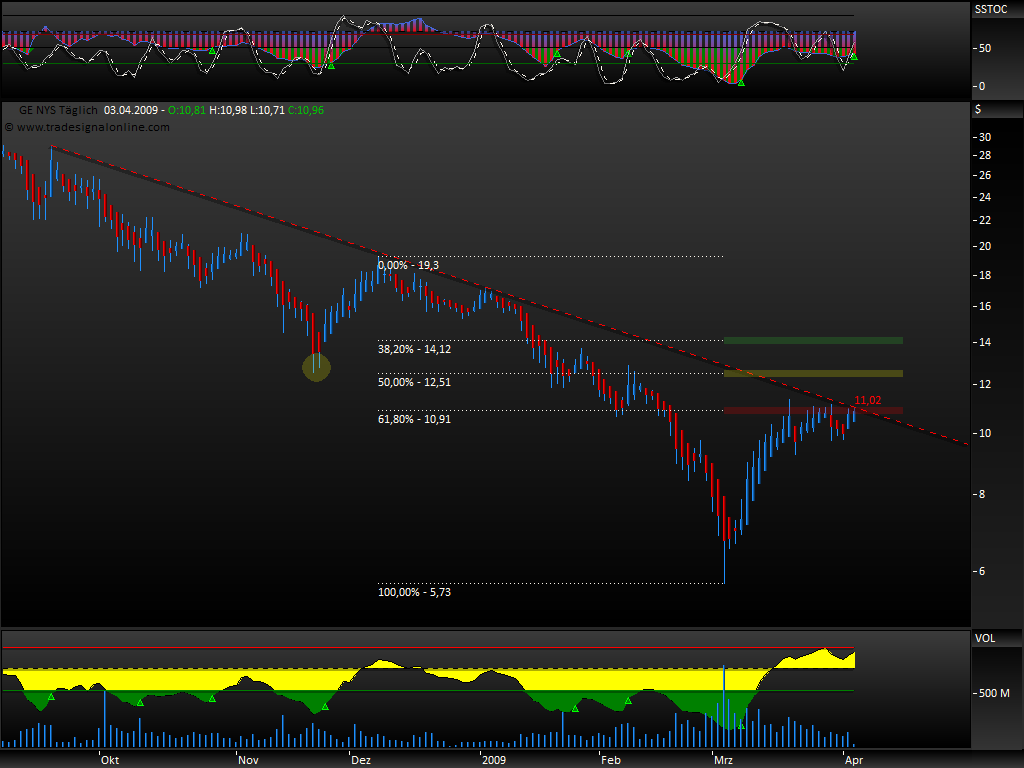Click price axis value 28
The width and height of the screenshot is (1024, 768).
point(985,155)
